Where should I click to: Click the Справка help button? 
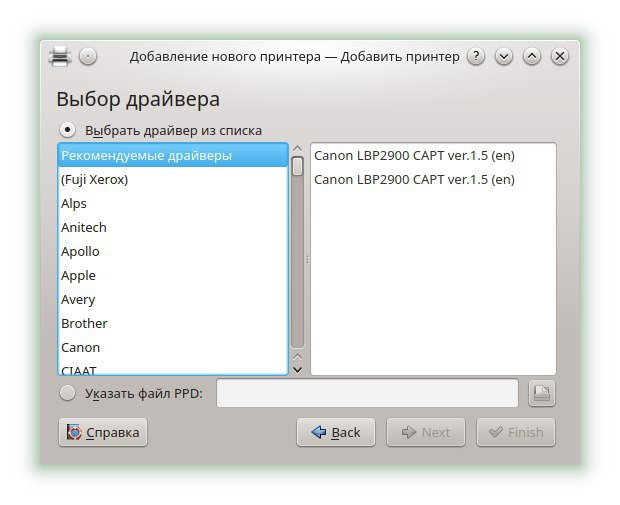pyautogui.click(x=103, y=432)
